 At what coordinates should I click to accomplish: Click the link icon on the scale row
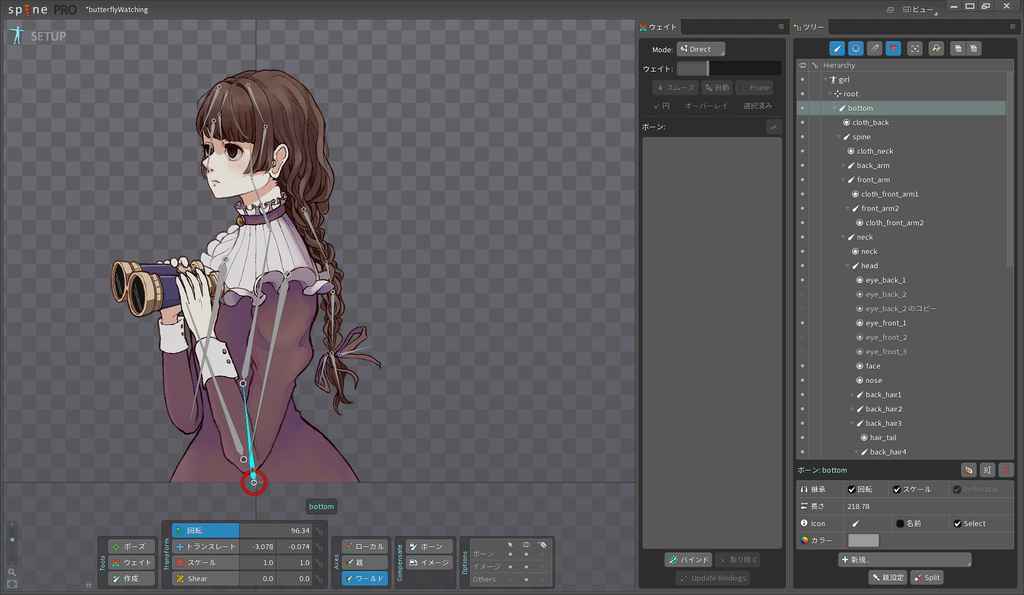tap(319, 562)
